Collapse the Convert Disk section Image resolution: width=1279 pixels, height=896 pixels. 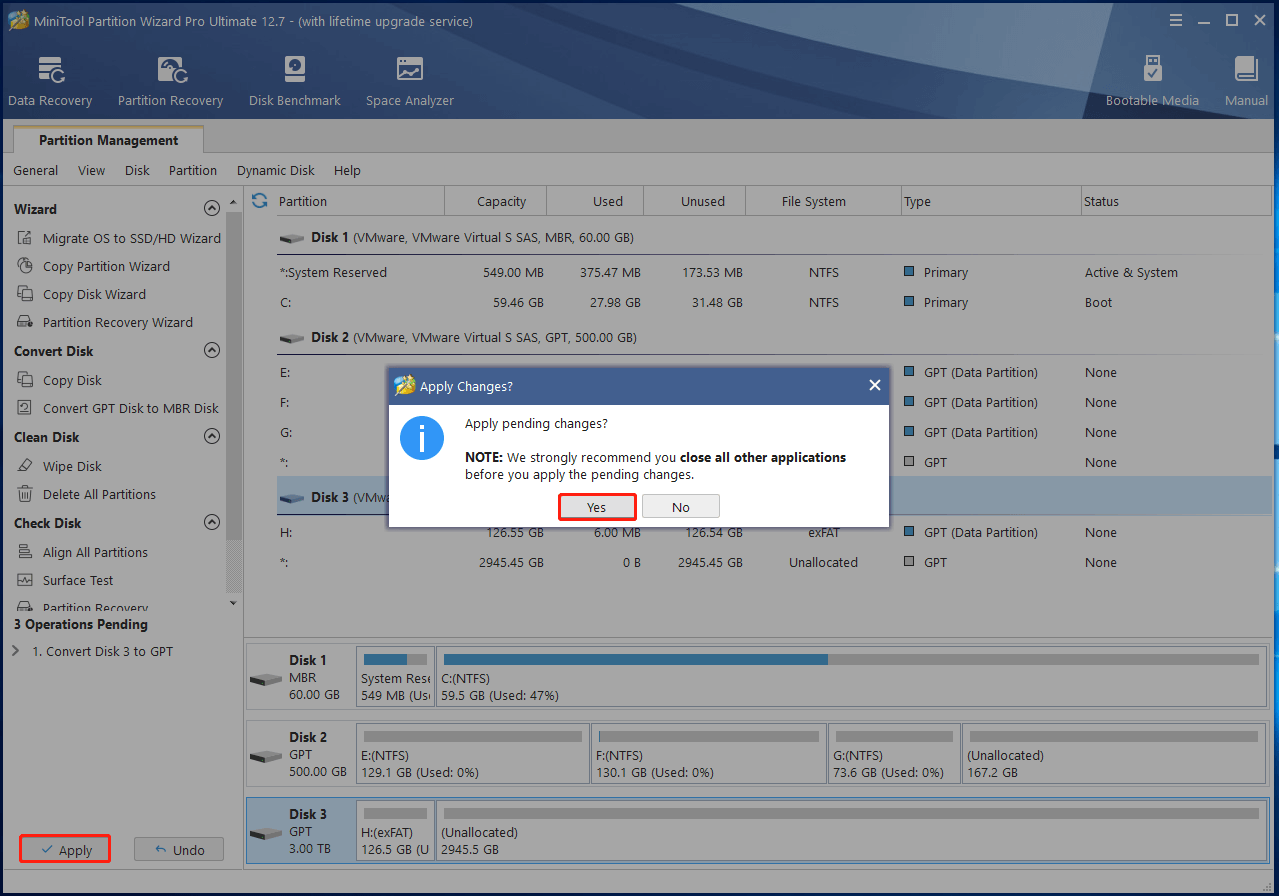pyautogui.click(x=211, y=351)
